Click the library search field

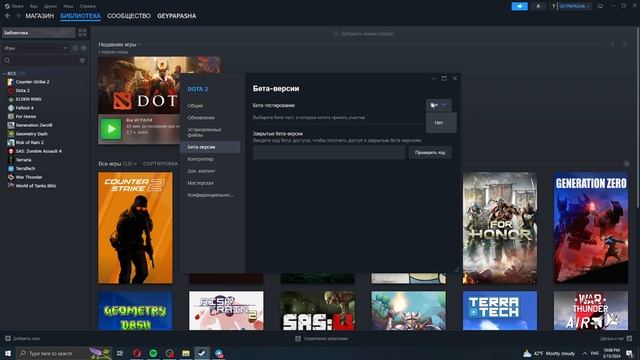(40, 60)
